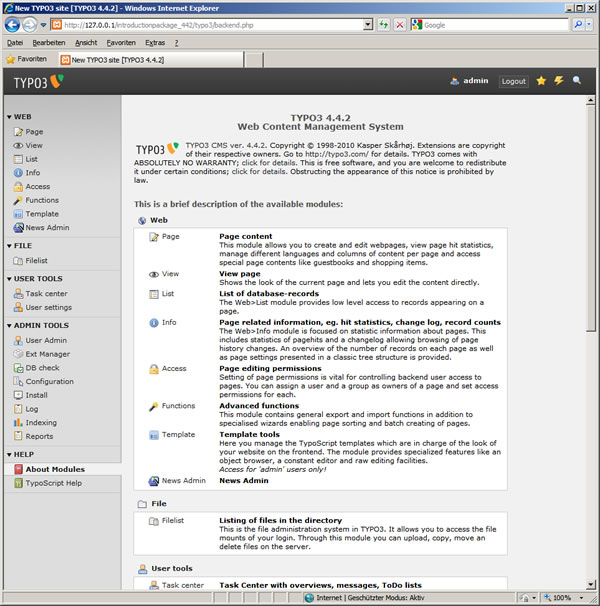The height and width of the screenshot is (606, 600).
Task: Open the search magnifier in TYPO3 header
Action: click(x=577, y=81)
